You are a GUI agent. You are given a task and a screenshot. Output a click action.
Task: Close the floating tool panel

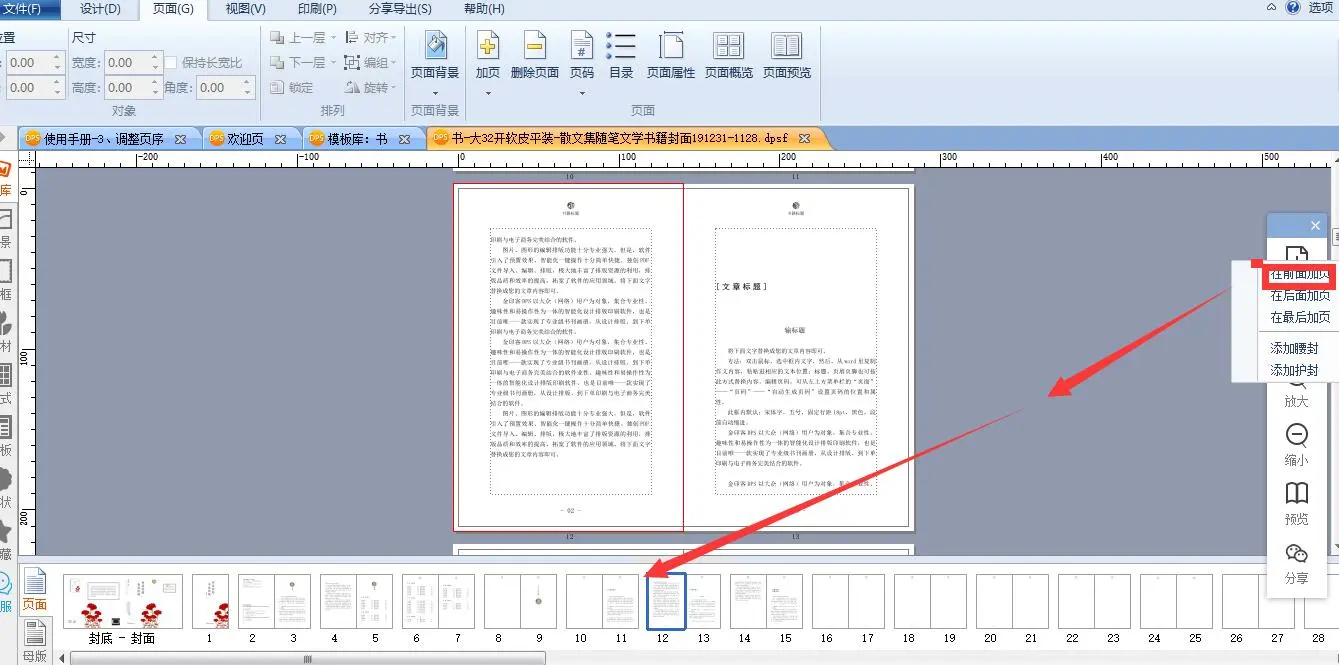point(1315,226)
